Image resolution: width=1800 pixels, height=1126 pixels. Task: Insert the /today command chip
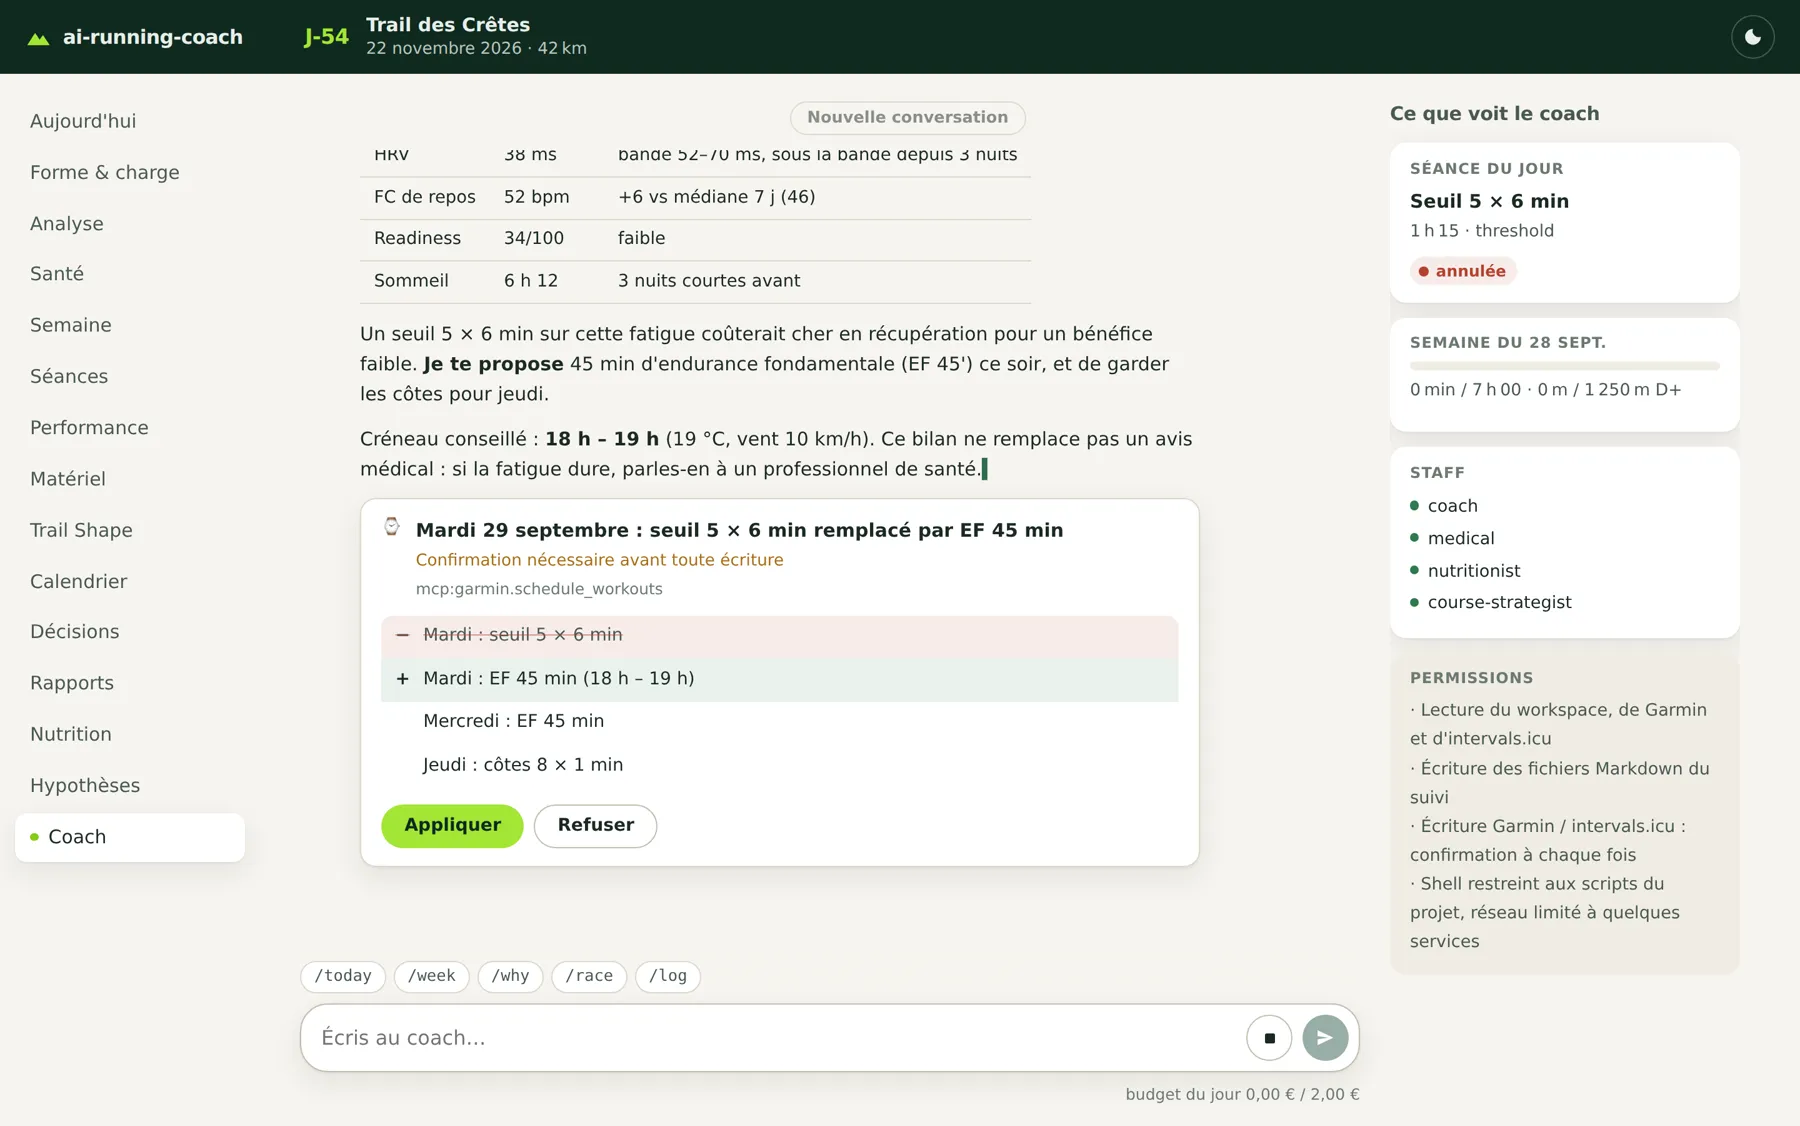(x=343, y=976)
